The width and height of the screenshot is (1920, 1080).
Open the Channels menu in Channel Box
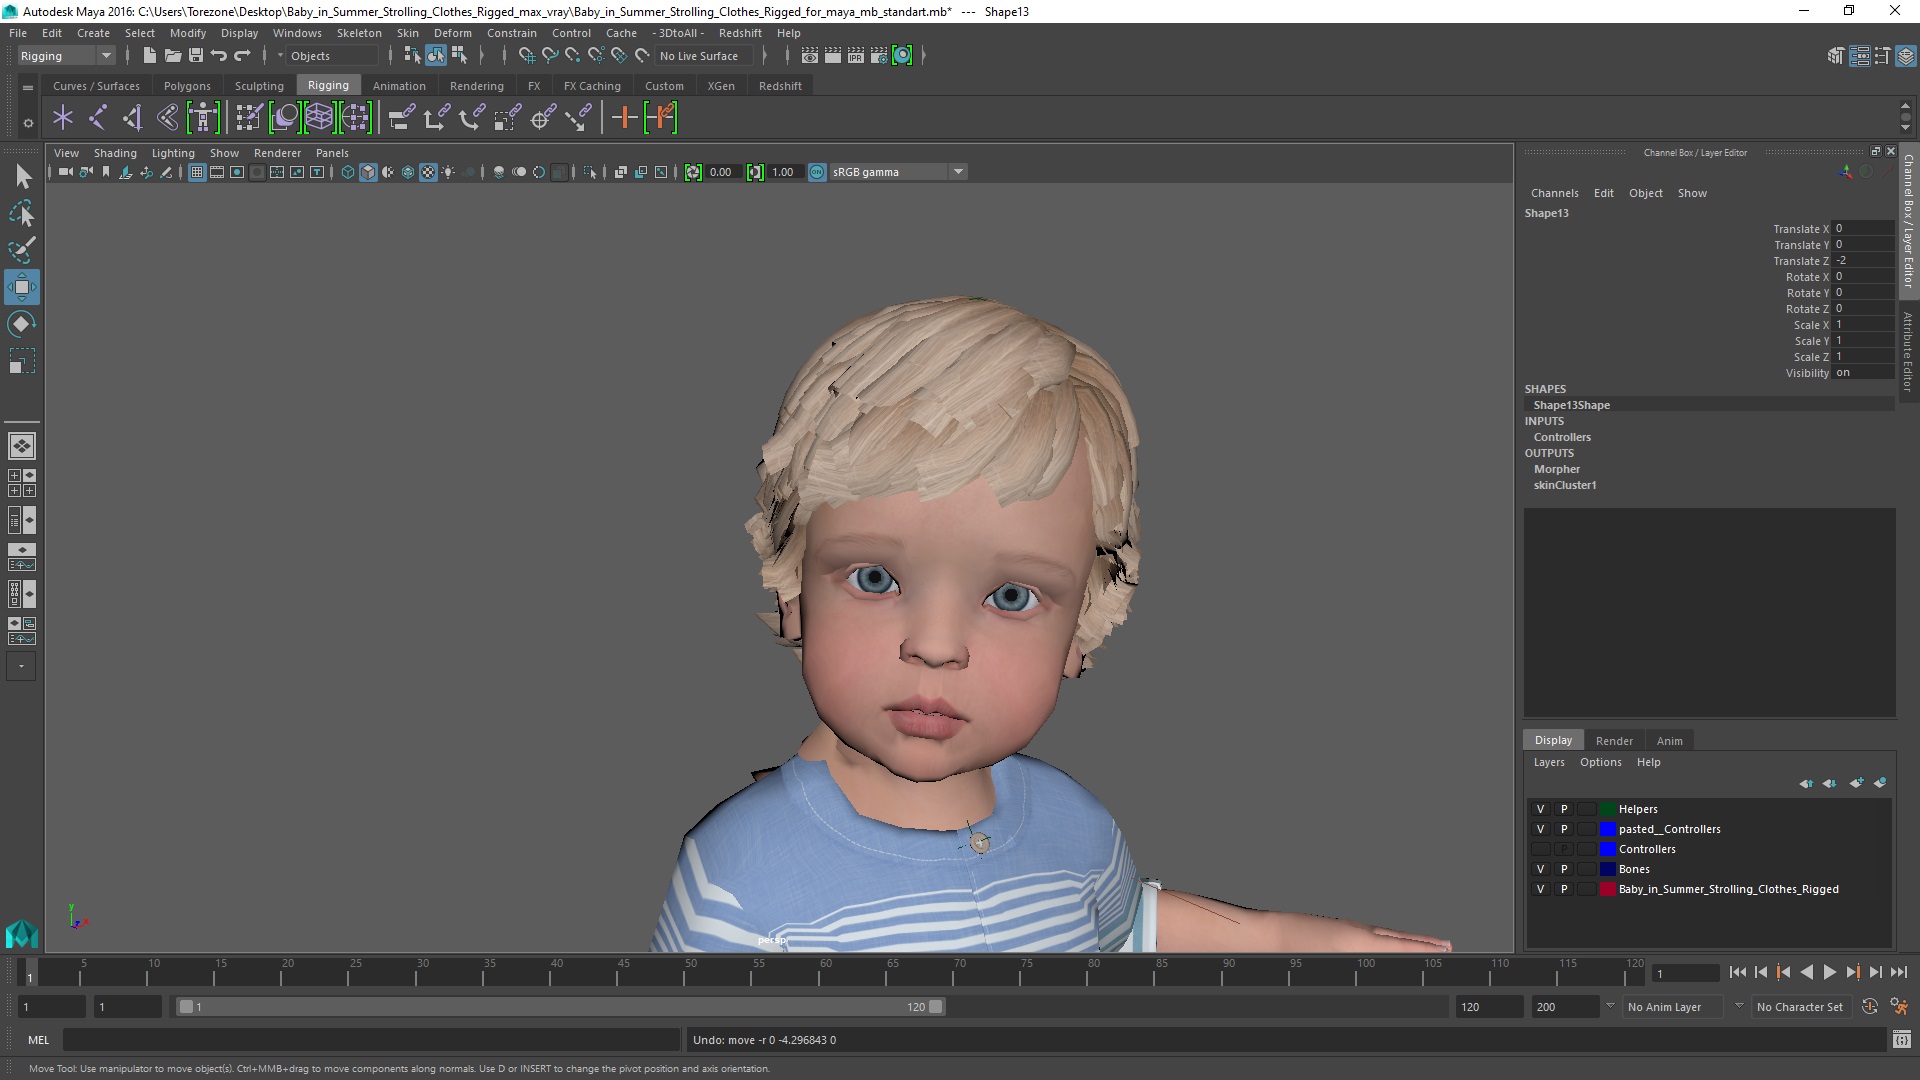point(1554,193)
